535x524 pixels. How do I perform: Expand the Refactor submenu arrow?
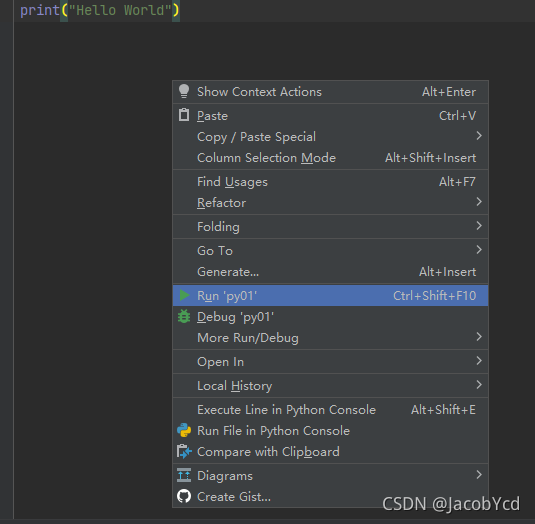[x=479, y=202]
